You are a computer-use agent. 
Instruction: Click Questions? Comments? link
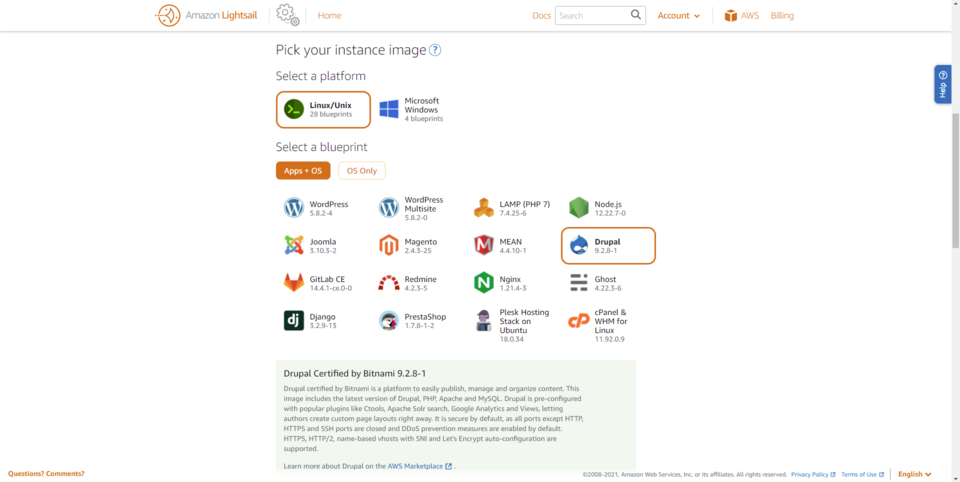pyautogui.click(x=46, y=473)
